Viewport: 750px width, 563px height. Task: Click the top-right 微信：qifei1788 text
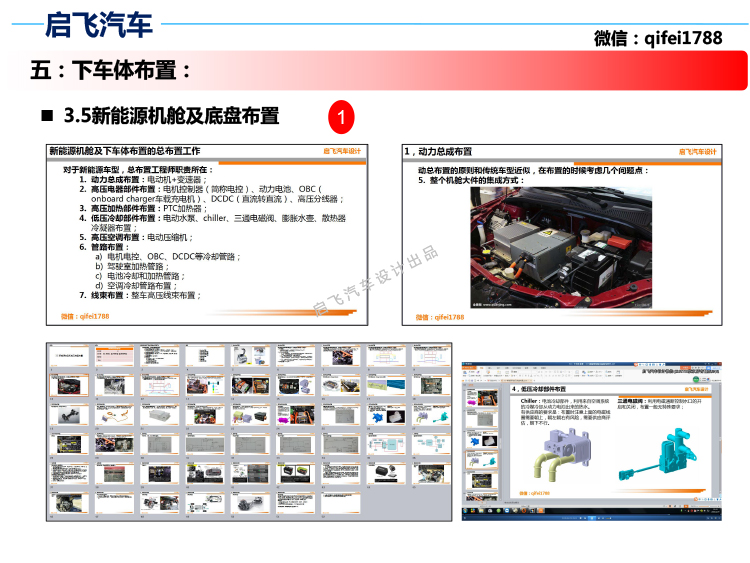pyautogui.click(x=657, y=38)
